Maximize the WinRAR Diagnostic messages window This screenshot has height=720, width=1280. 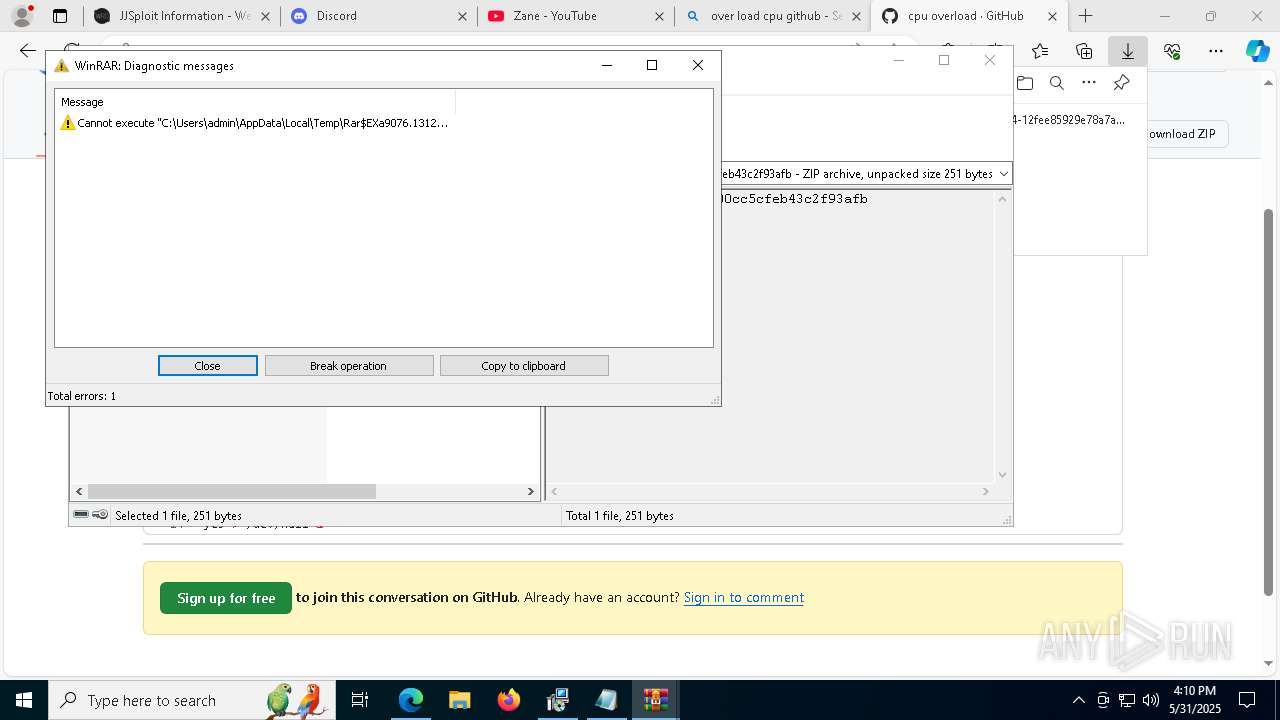652,65
